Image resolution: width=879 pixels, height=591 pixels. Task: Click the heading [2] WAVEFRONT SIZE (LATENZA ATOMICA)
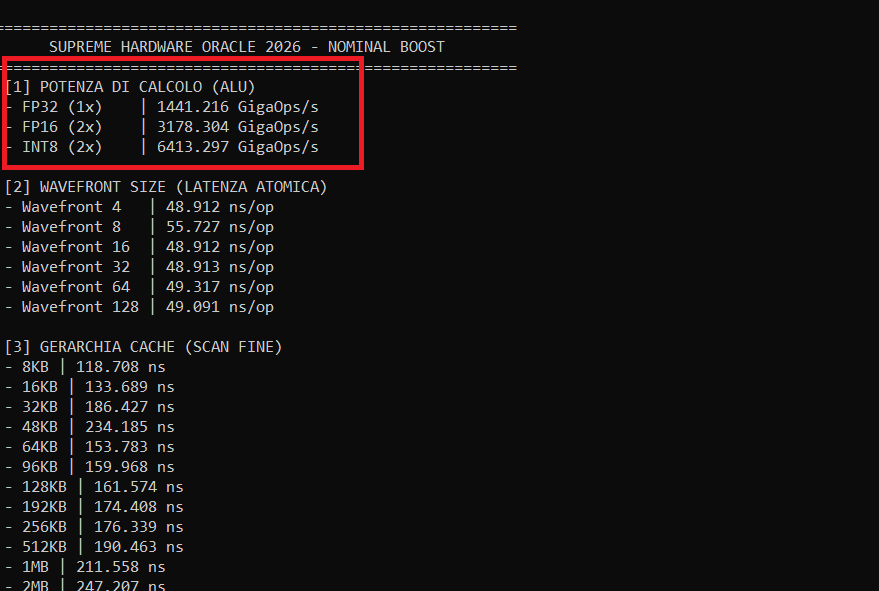coord(166,187)
